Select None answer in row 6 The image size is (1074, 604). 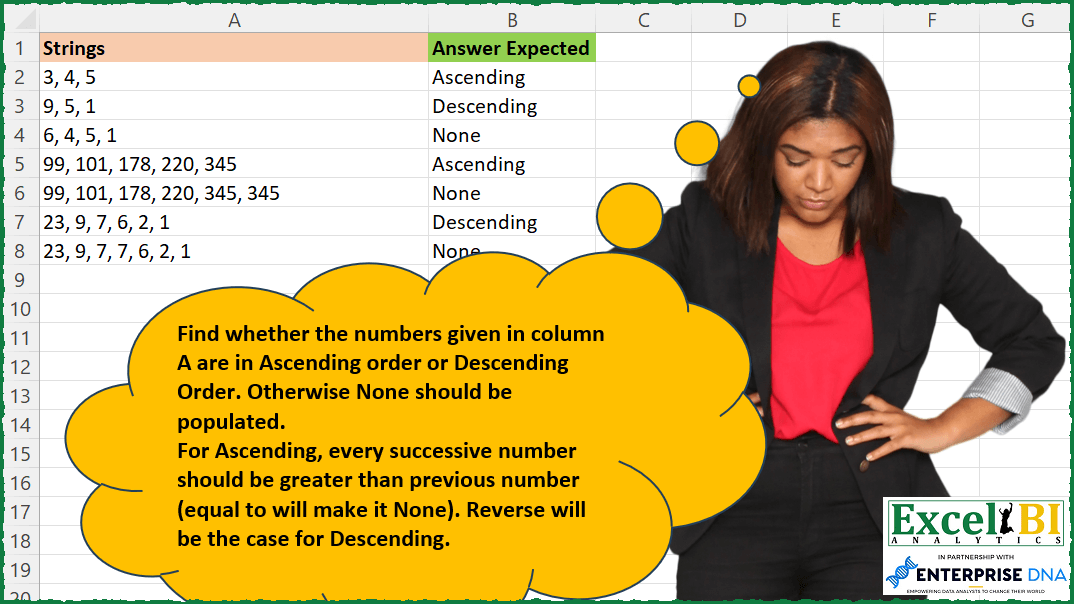[x=512, y=193]
